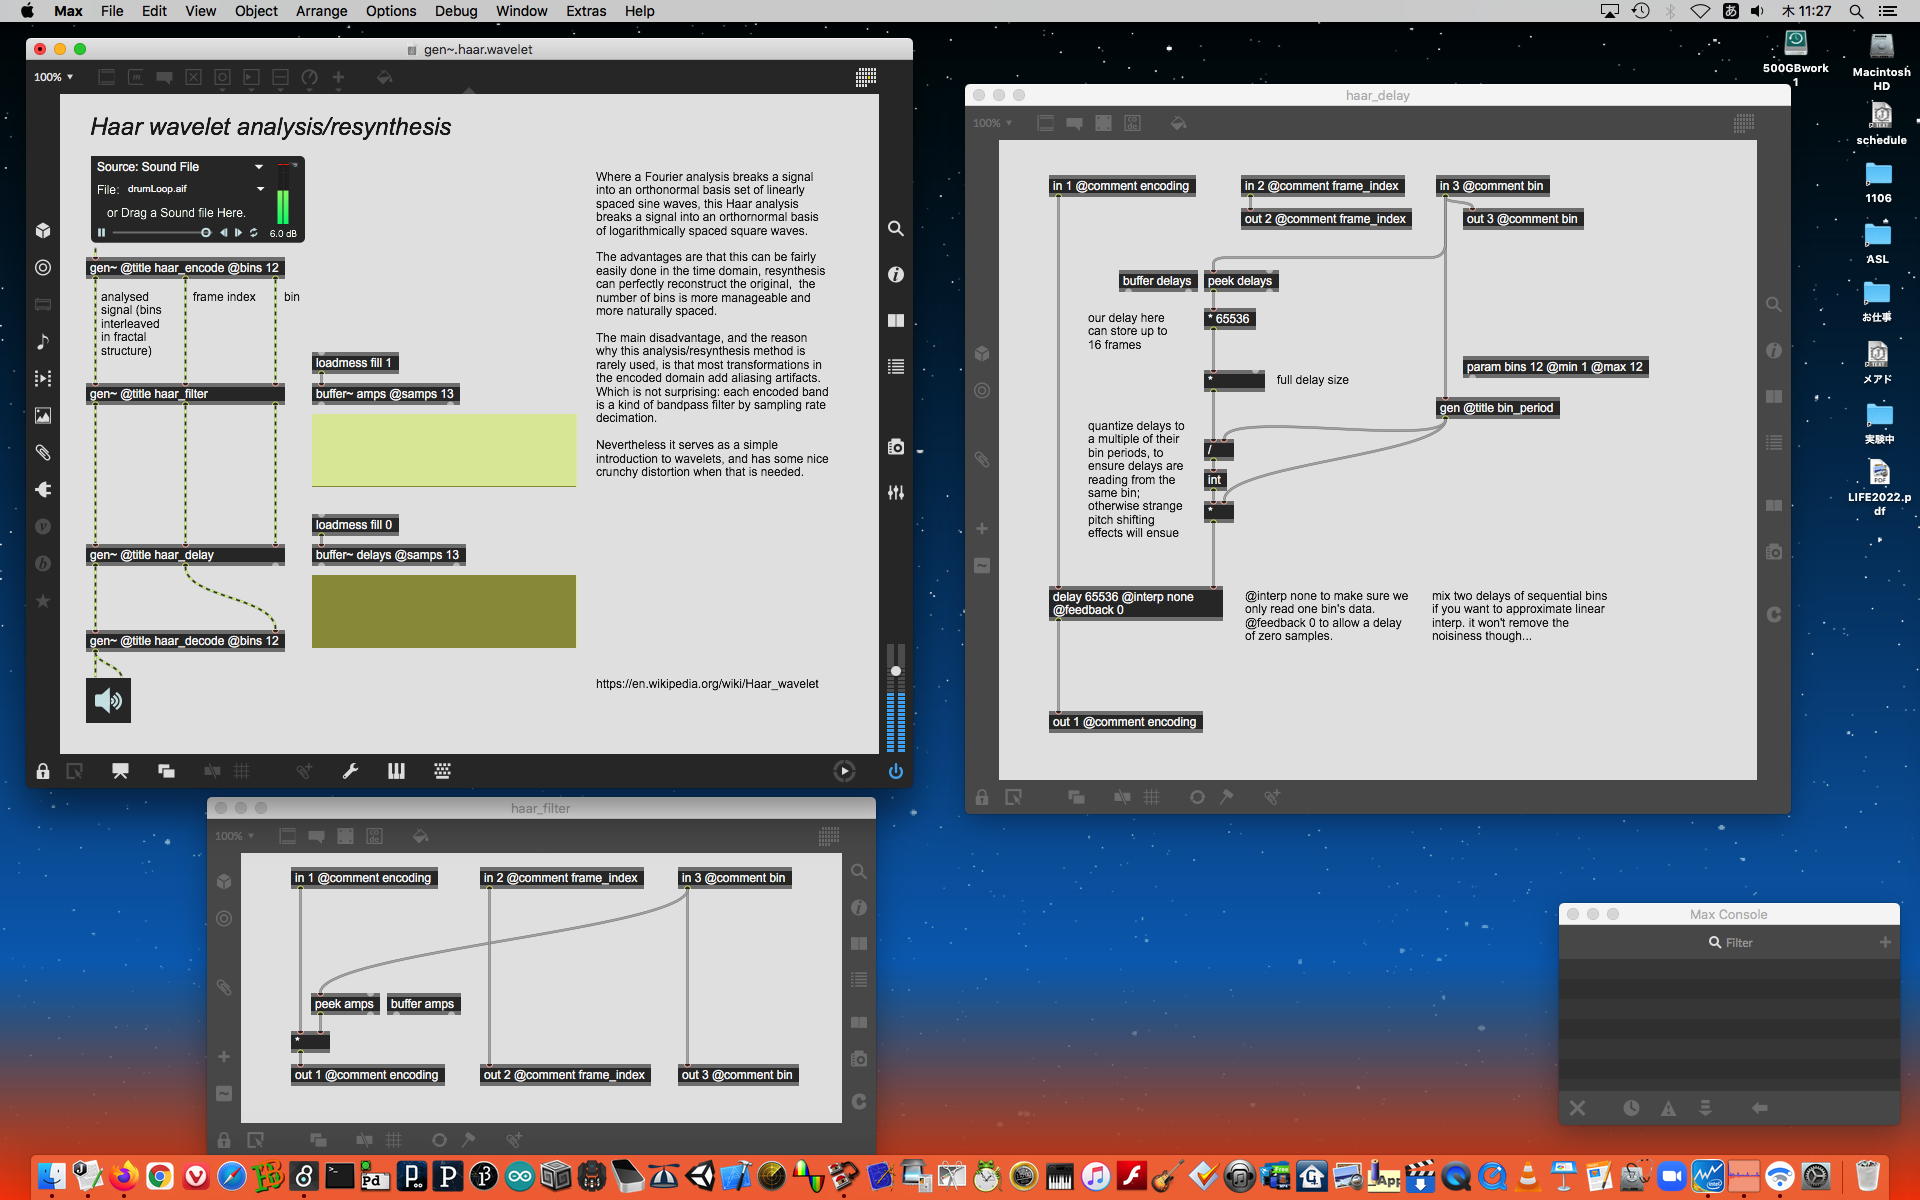The height and width of the screenshot is (1200, 1920).
Task: Adjust the output gain slider knob
Action: [x=896, y=671]
